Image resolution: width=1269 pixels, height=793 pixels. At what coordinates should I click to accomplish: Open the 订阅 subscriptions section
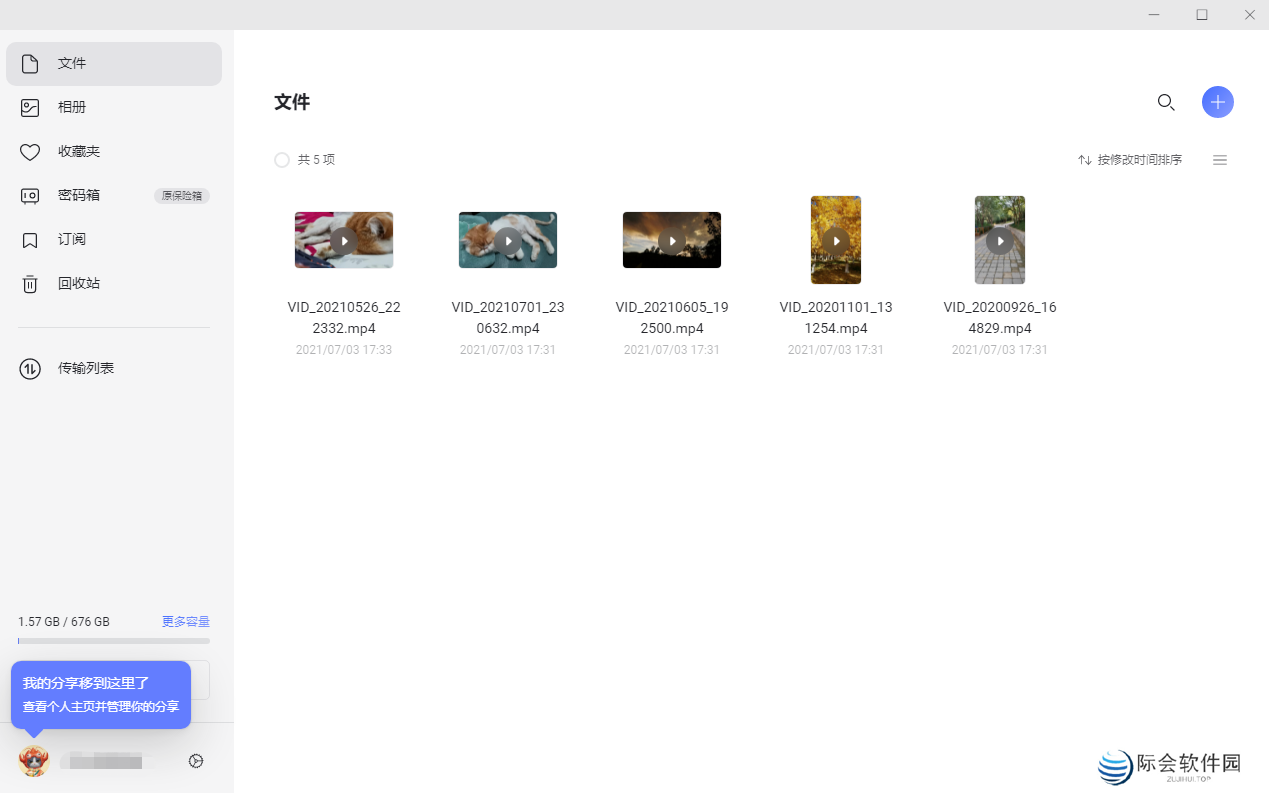tap(71, 239)
